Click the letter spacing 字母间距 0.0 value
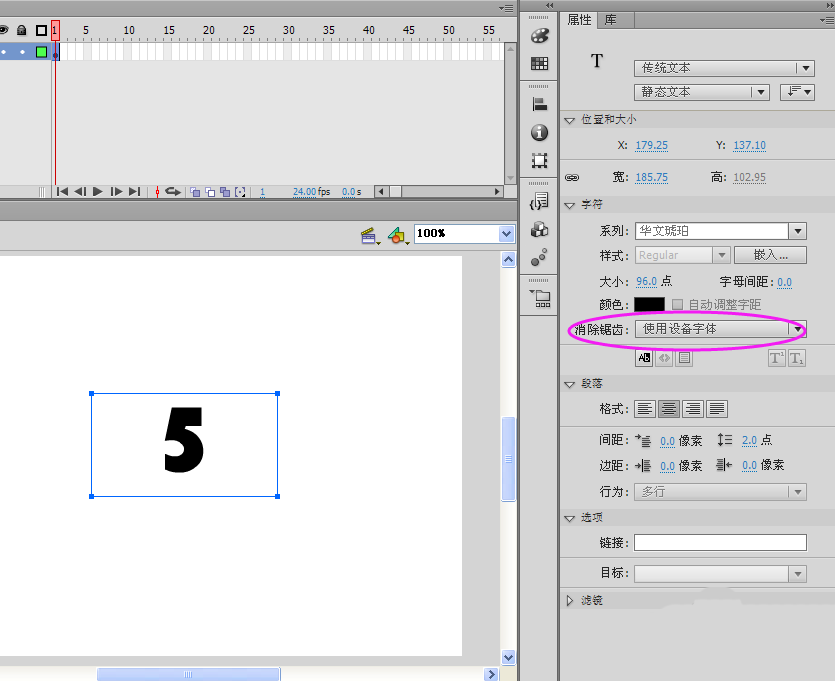This screenshot has height=681, width=835. pos(784,282)
